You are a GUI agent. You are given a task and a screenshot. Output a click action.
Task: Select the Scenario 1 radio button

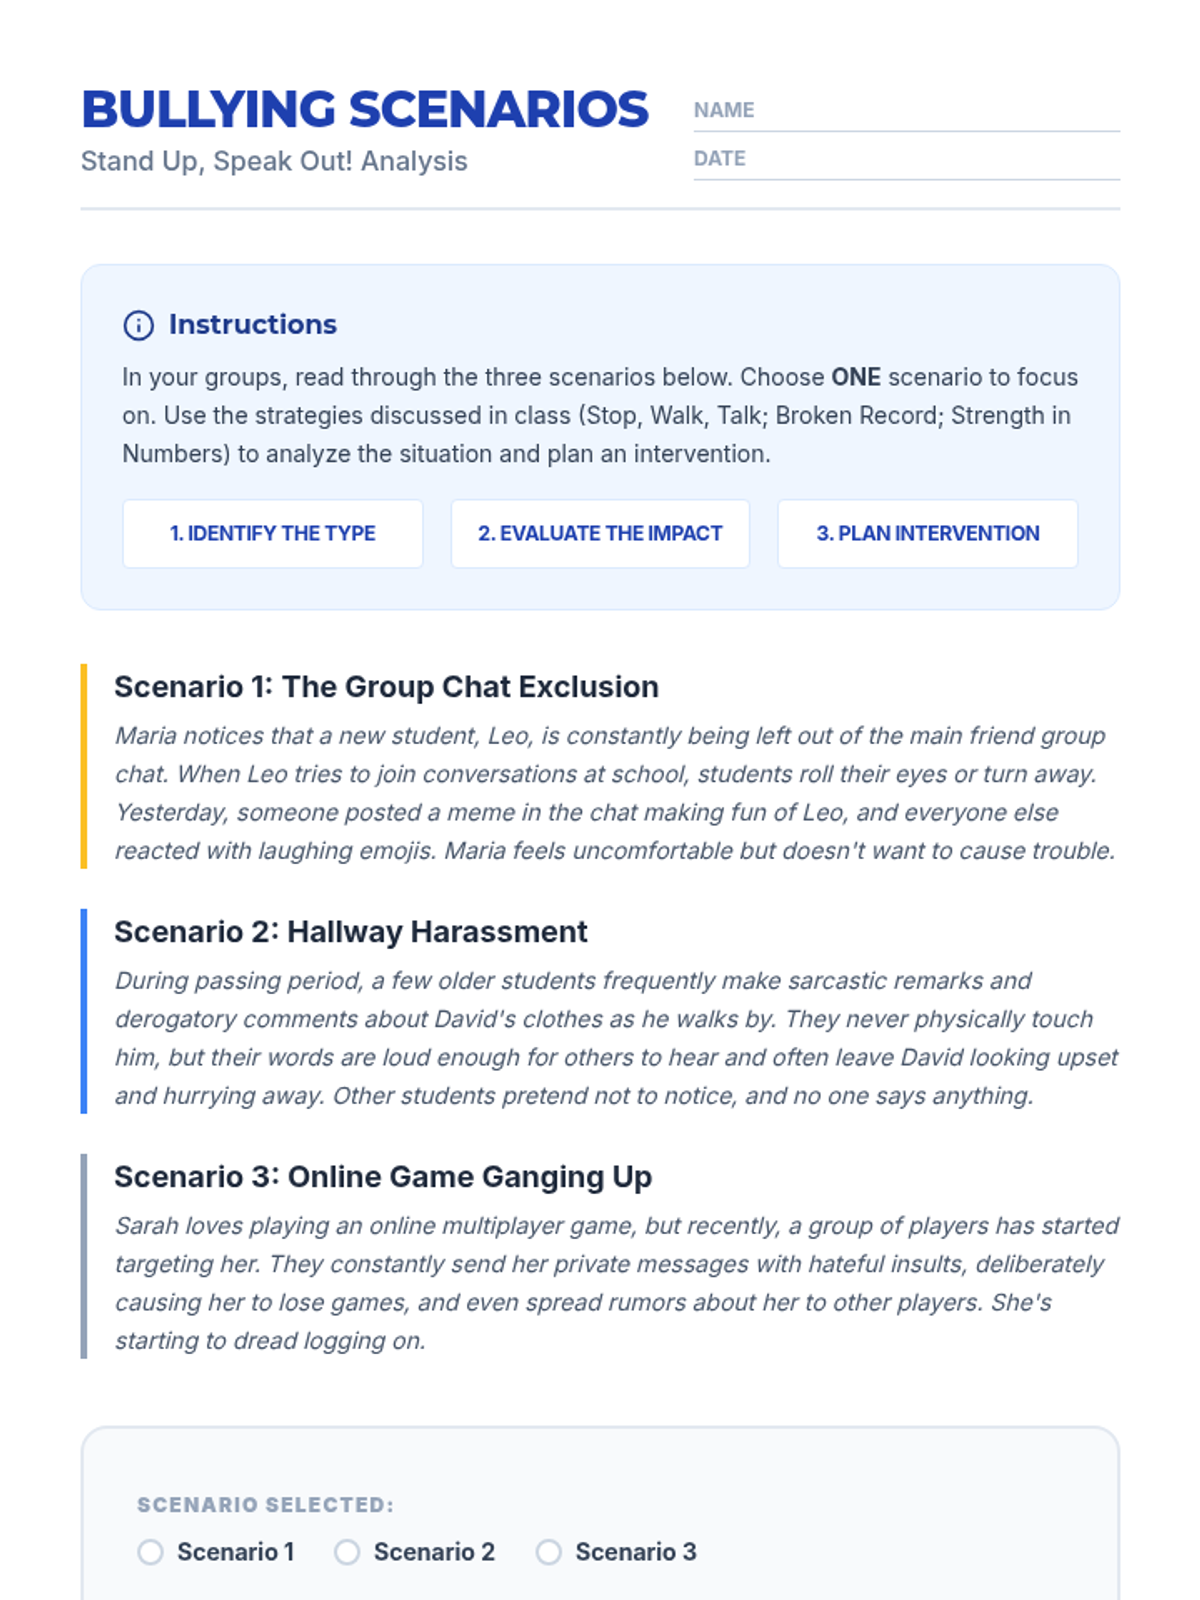[151, 1552]
